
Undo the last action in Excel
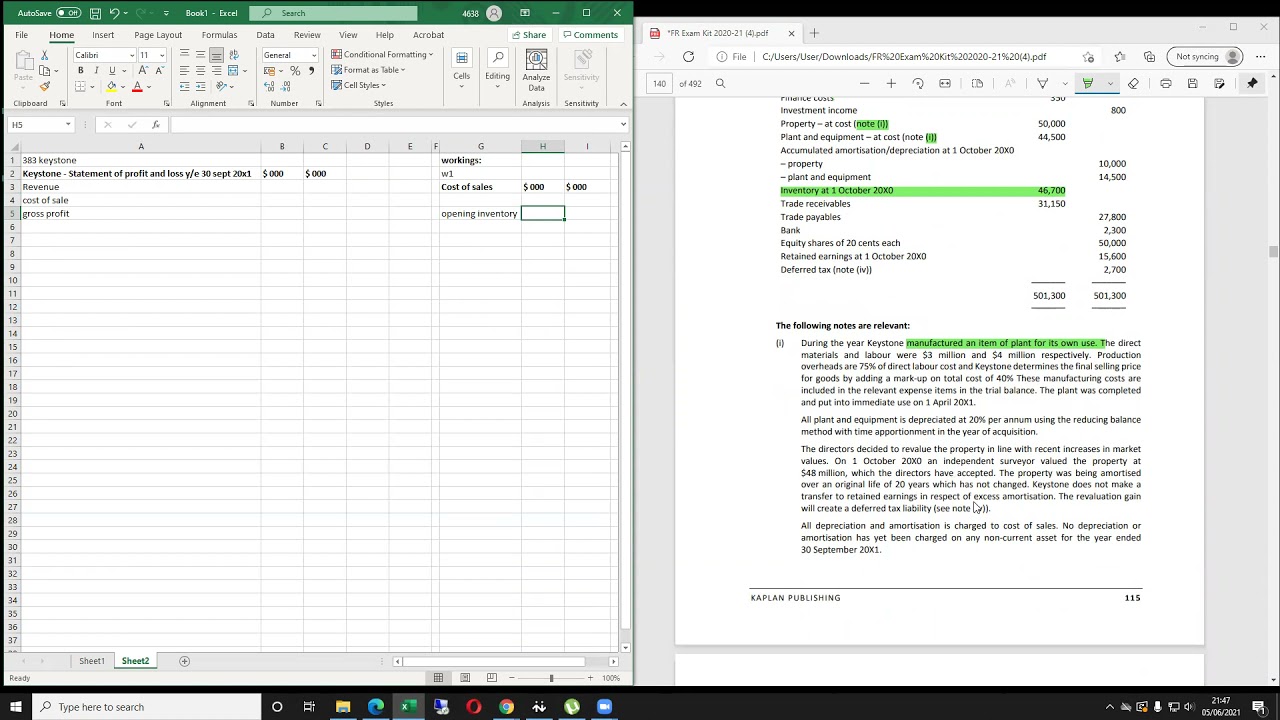(114, 13)
